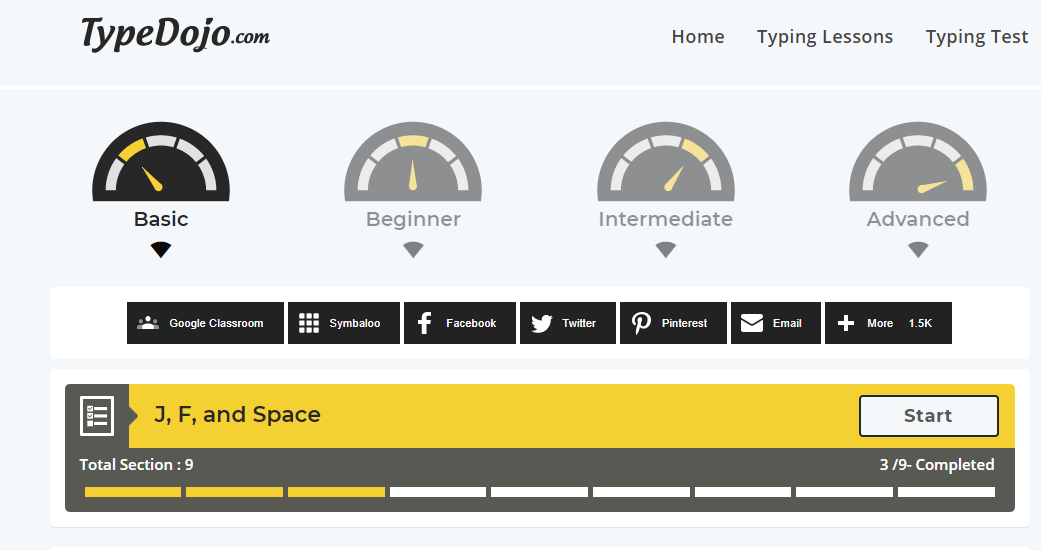Select the Beginner level gauge icon
1041x551 pixels.
413,163
